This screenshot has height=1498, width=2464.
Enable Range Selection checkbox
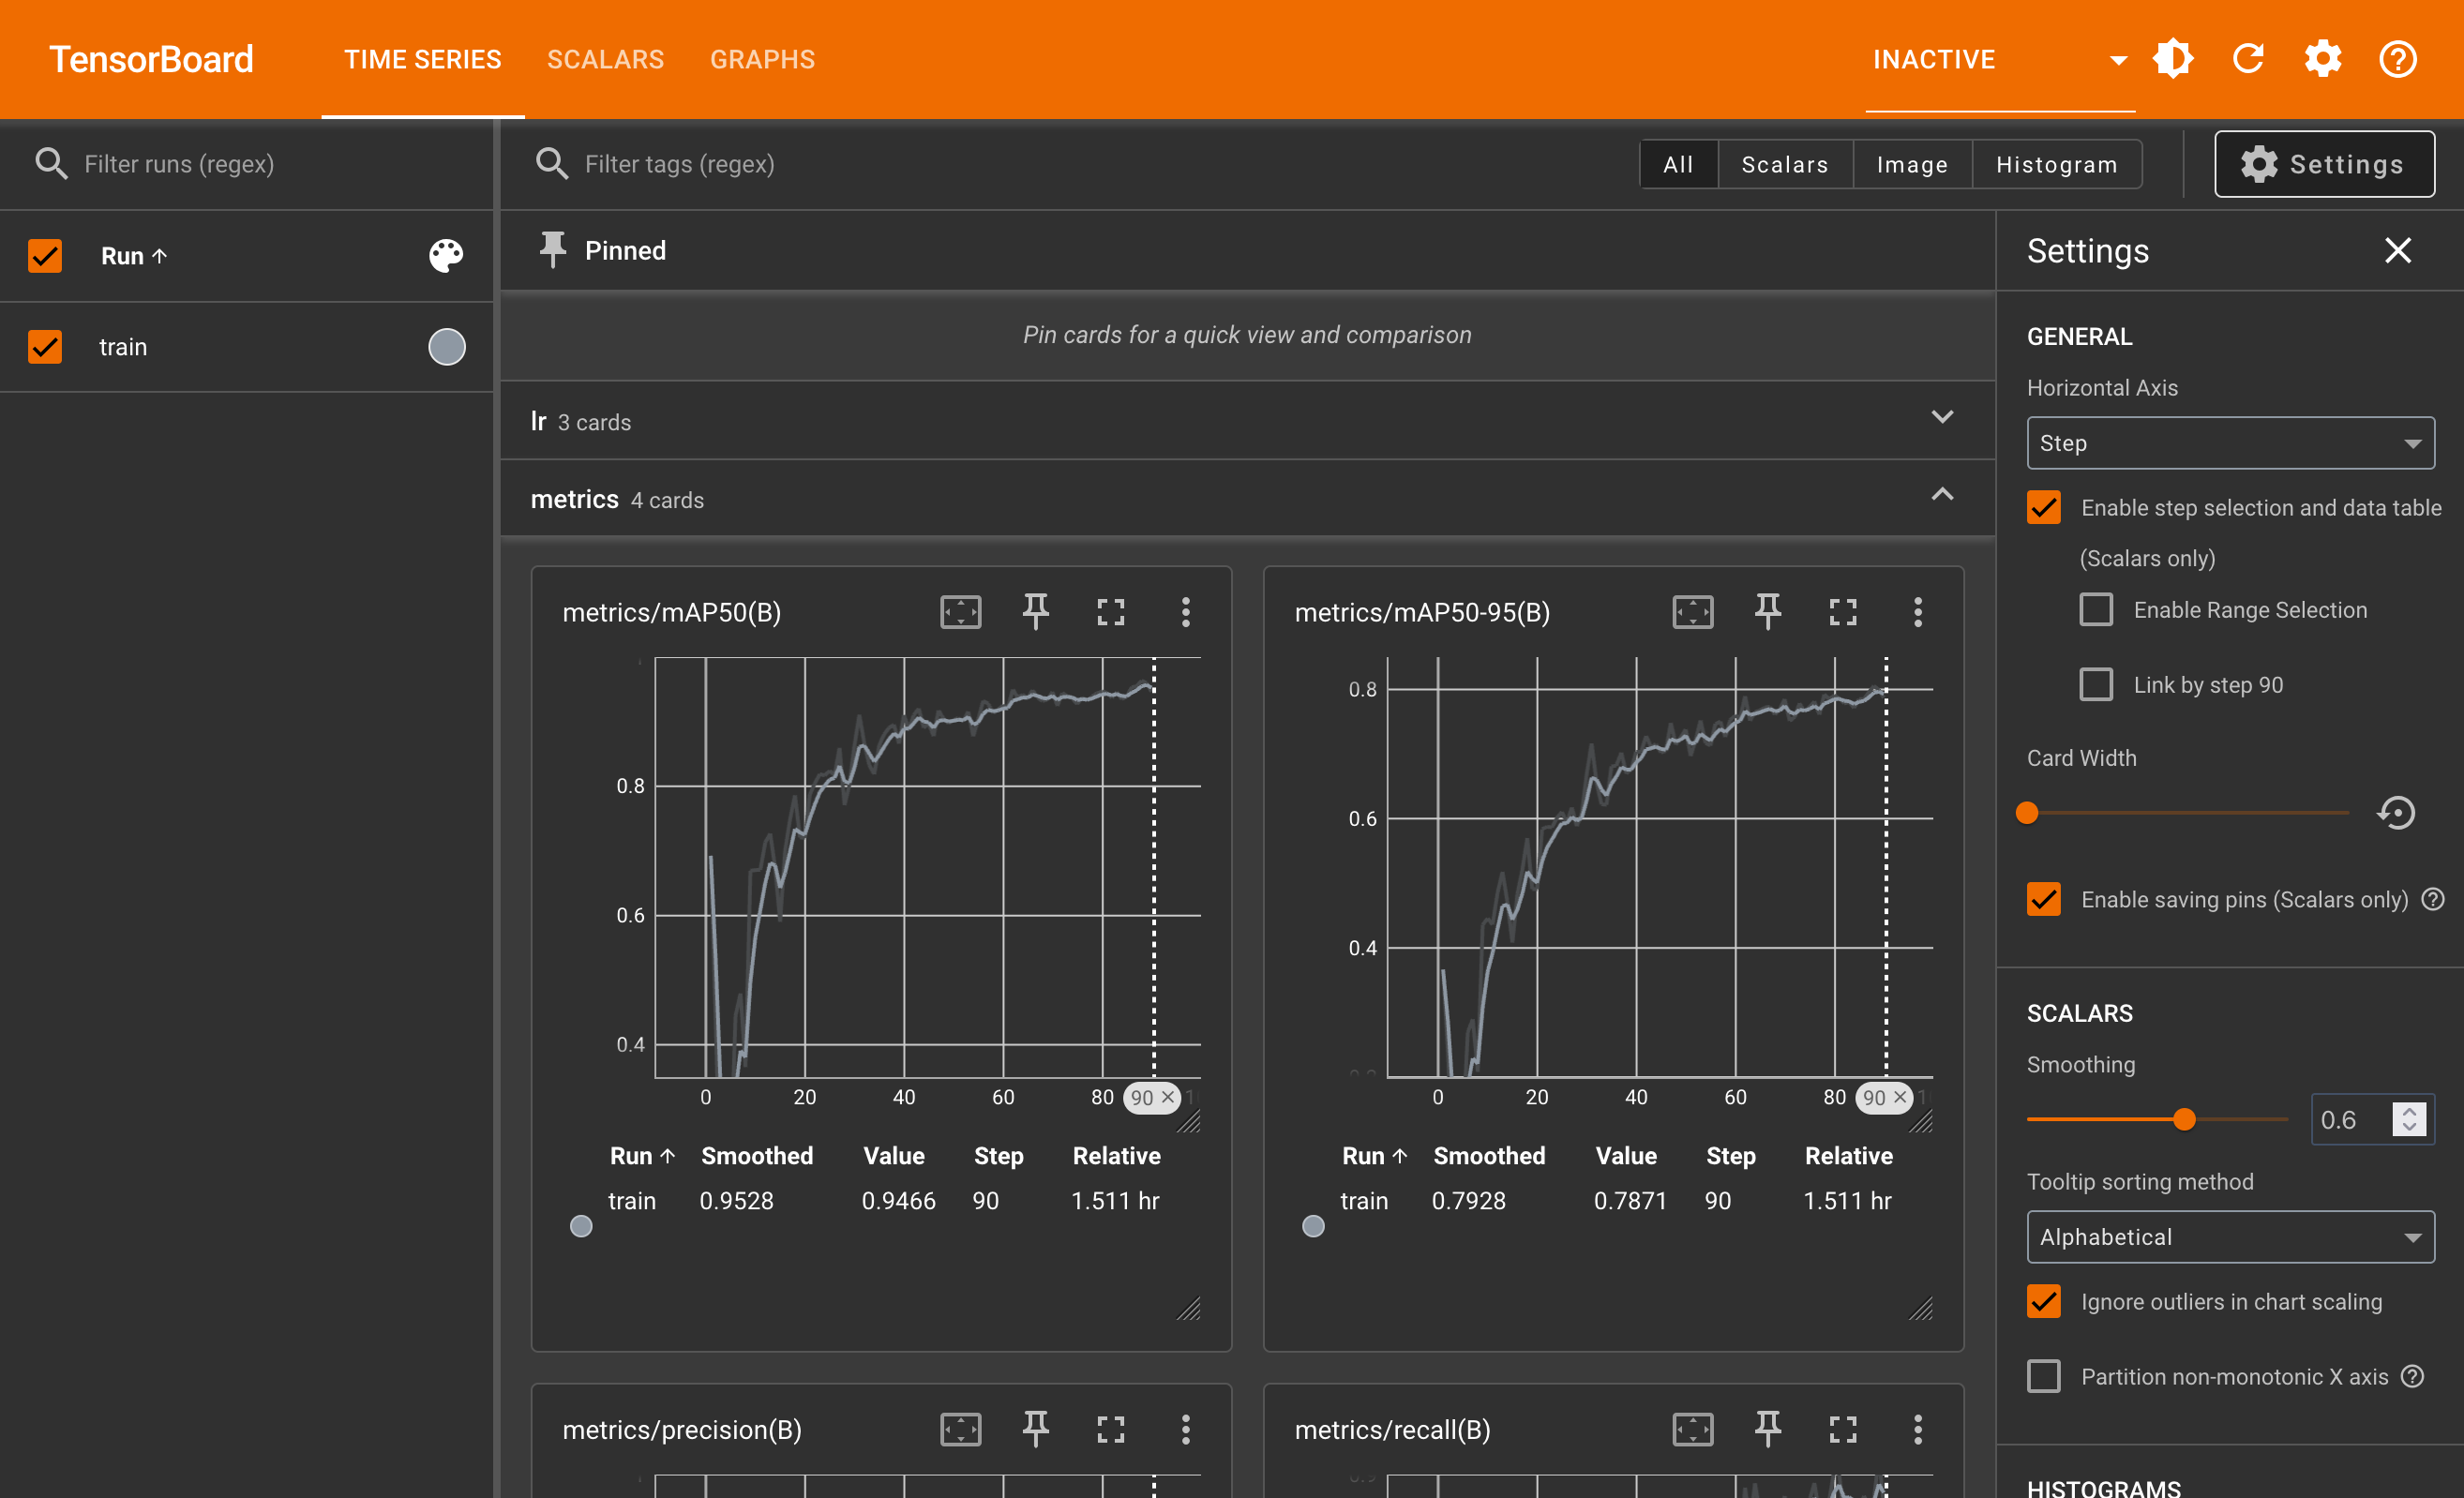coord(2096,609)
